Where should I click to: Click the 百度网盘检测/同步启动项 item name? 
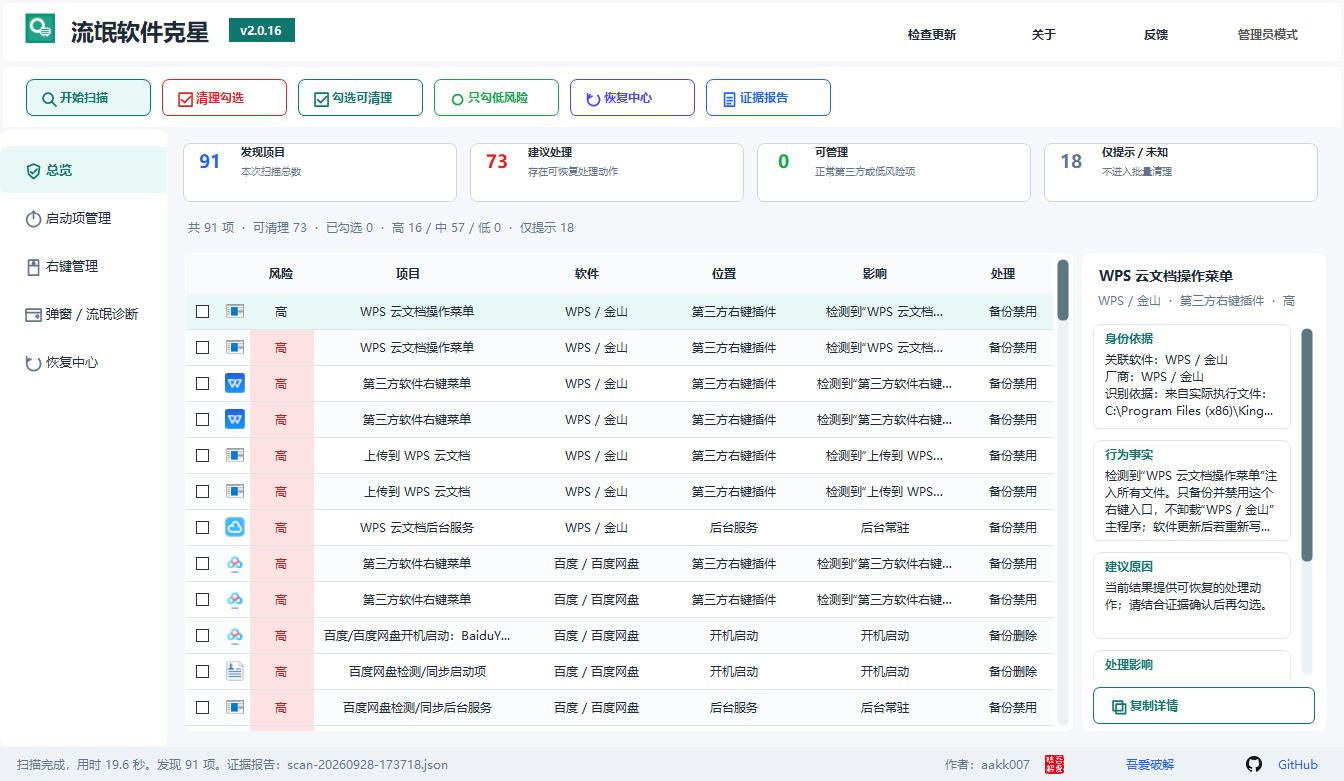[417, 672]
